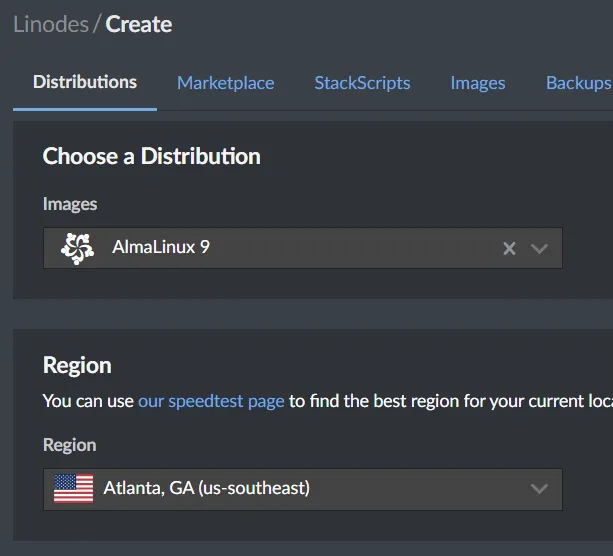Click the United States flag icon
The height and width of the screenshot is (556, 613).
point(73,489)
